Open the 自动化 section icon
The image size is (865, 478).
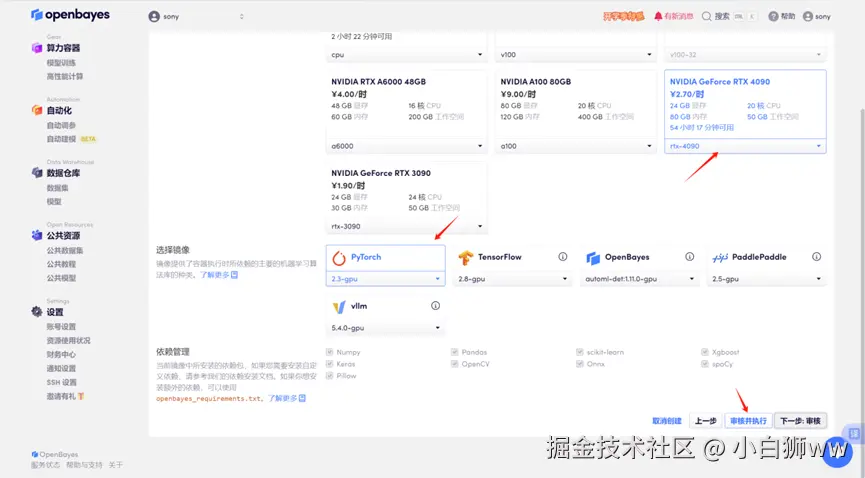[37, 110]
